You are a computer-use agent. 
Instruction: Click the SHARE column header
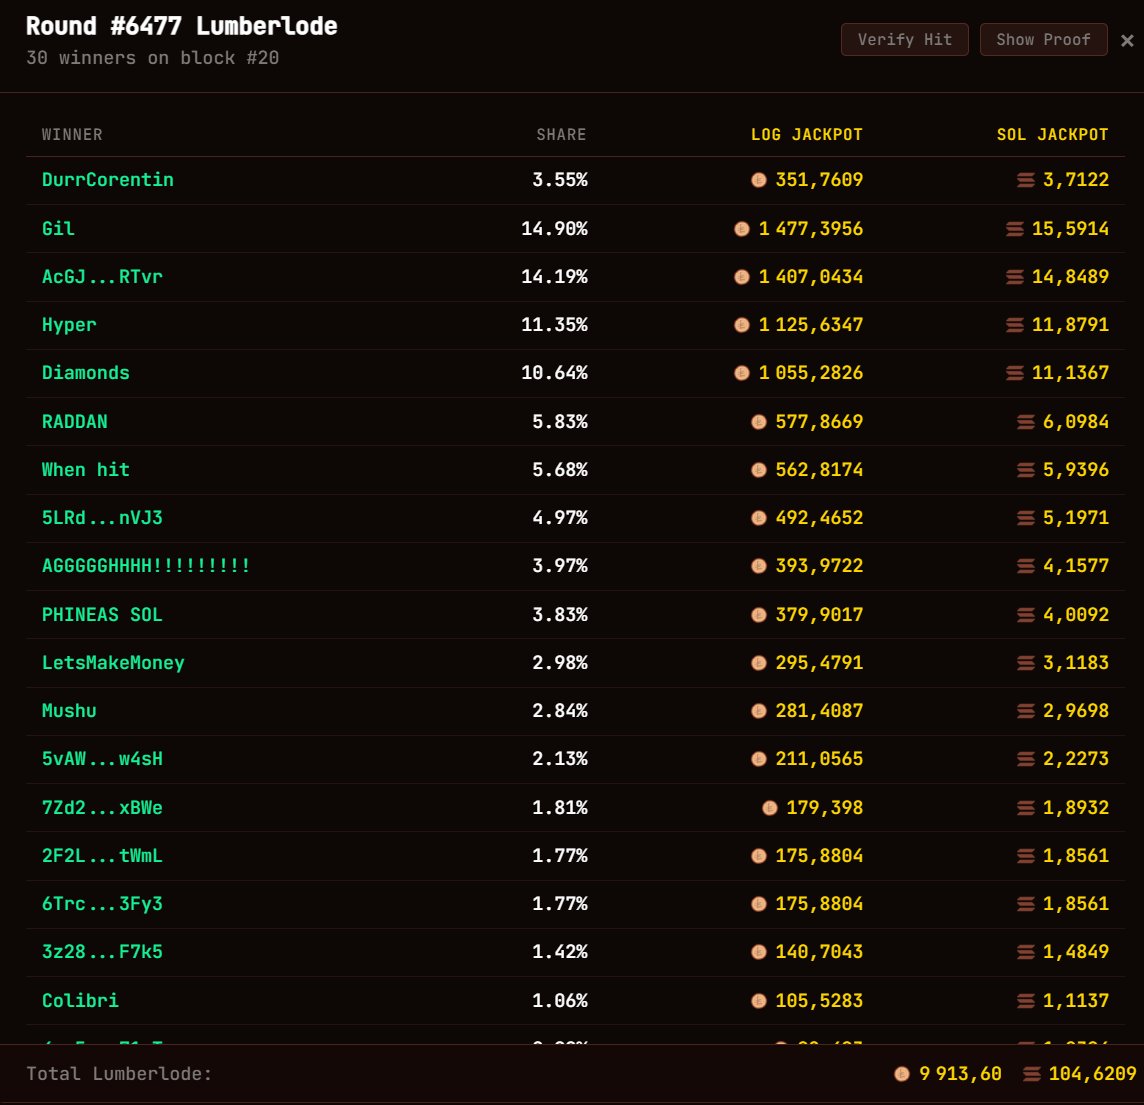(x=561, y=134)
